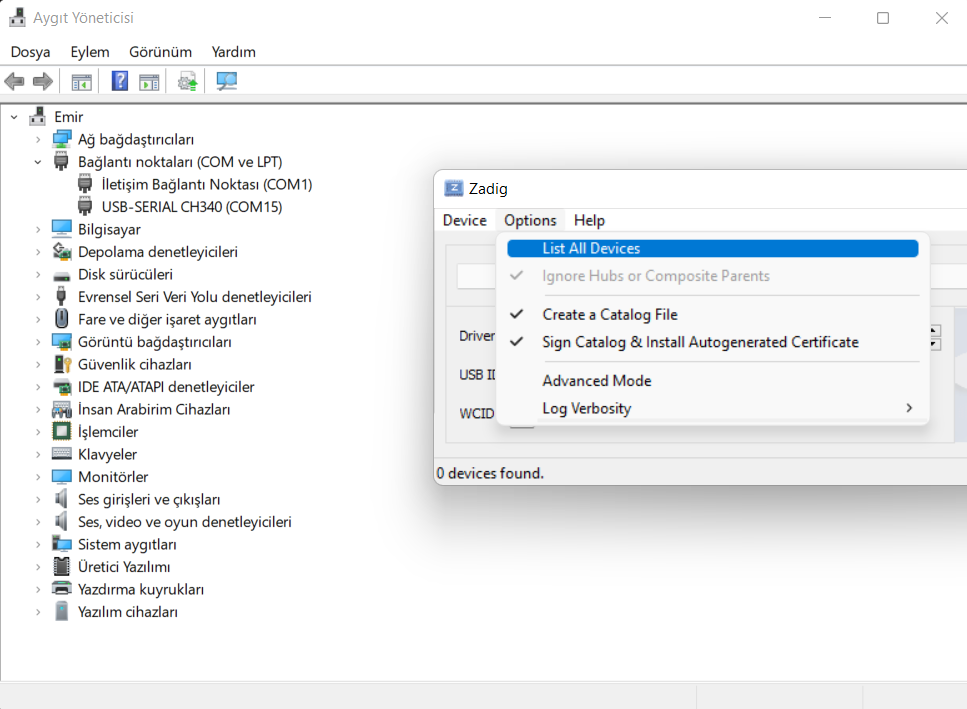Select İletişim Bağlantı Noktası (COM1) entry

207,185
